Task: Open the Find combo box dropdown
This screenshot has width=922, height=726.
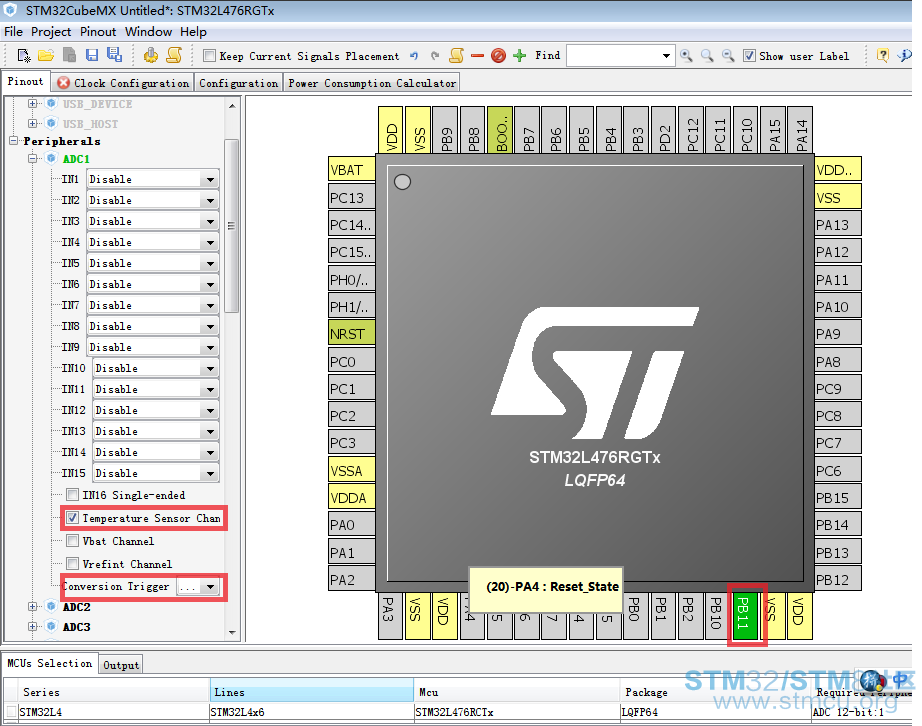Action: [666, 56]
